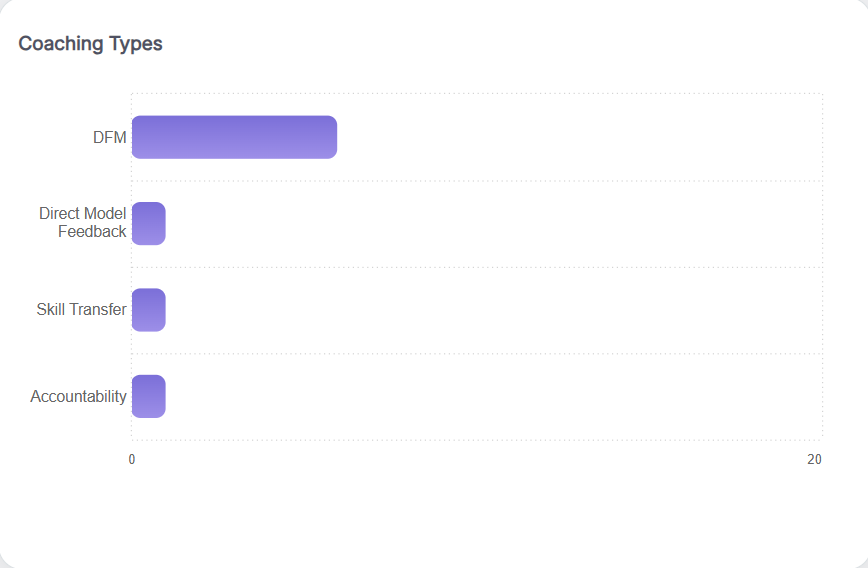Select the DFM bar in chart
The image size is (868, 568).
tap(234, 137)
